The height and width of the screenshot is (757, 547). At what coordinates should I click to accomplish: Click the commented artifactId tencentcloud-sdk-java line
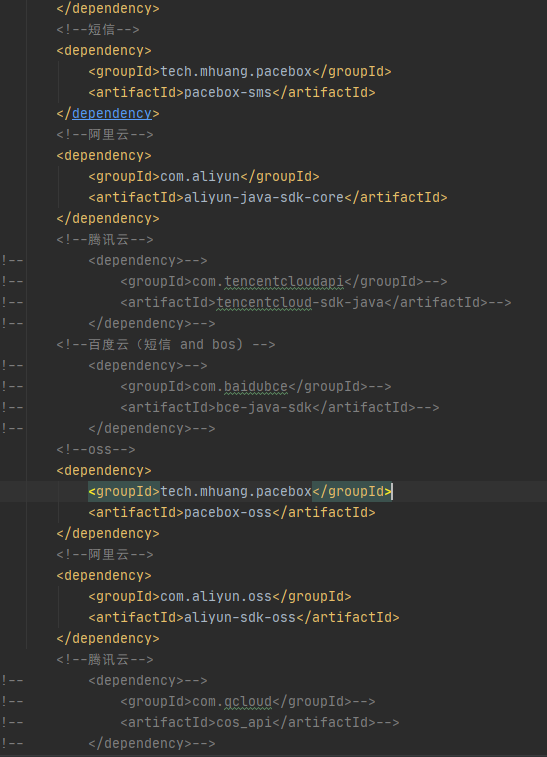coord(316,302)
